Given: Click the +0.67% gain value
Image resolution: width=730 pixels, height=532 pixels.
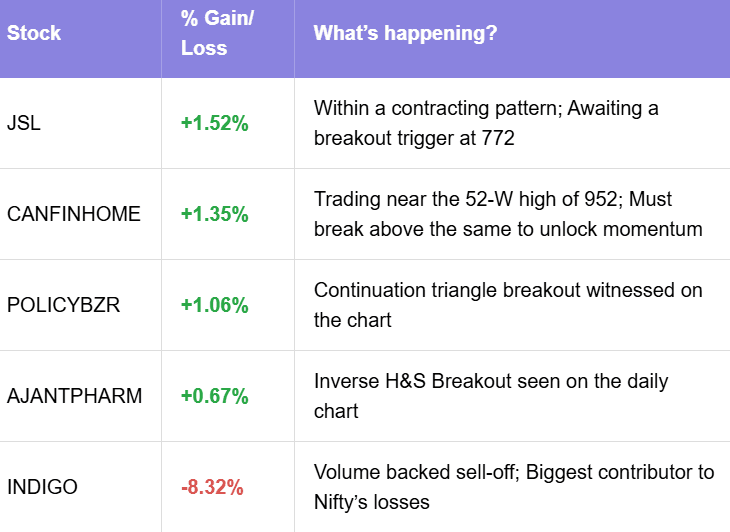Looking at the screenshot, I should [214, 396].
